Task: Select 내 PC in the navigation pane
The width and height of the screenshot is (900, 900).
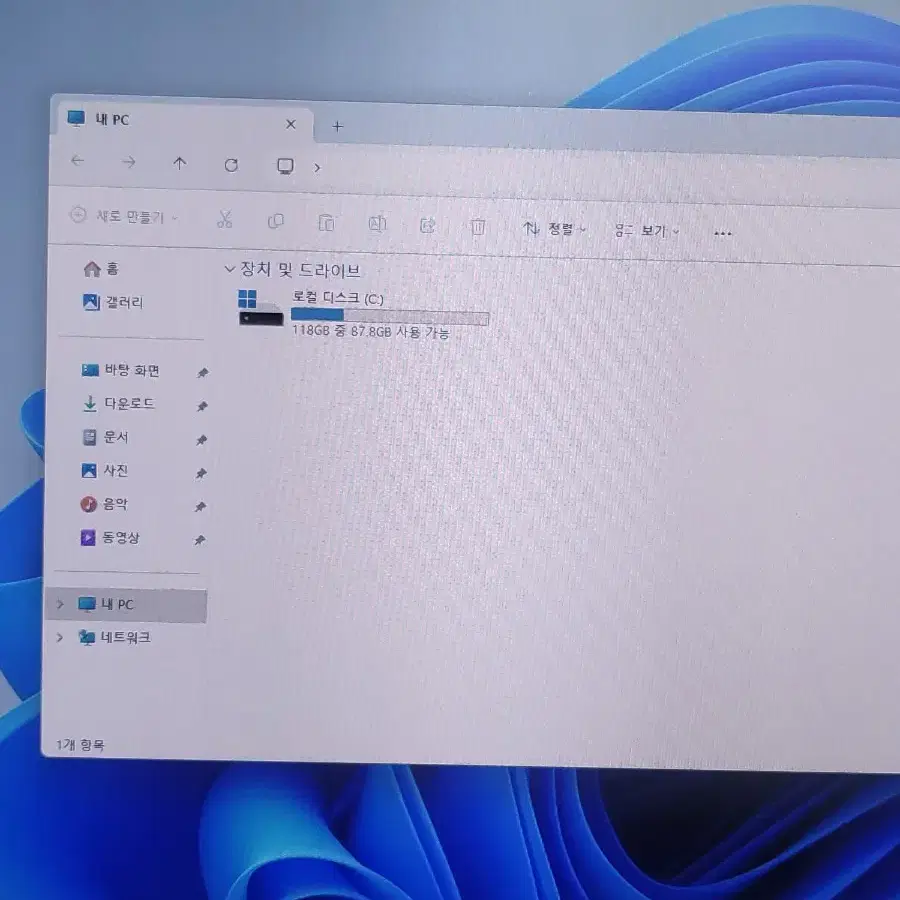Action: click(x=126, y=605)
